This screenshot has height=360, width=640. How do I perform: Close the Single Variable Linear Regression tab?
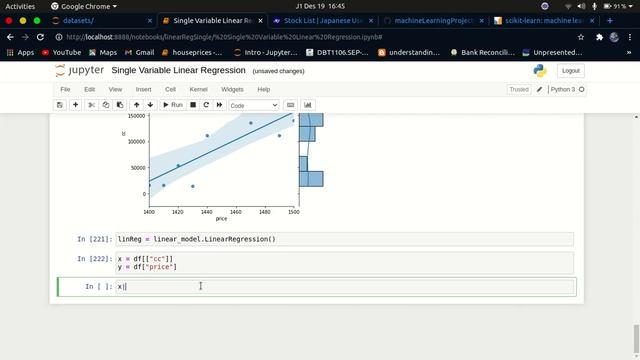[x=260, y=20]
